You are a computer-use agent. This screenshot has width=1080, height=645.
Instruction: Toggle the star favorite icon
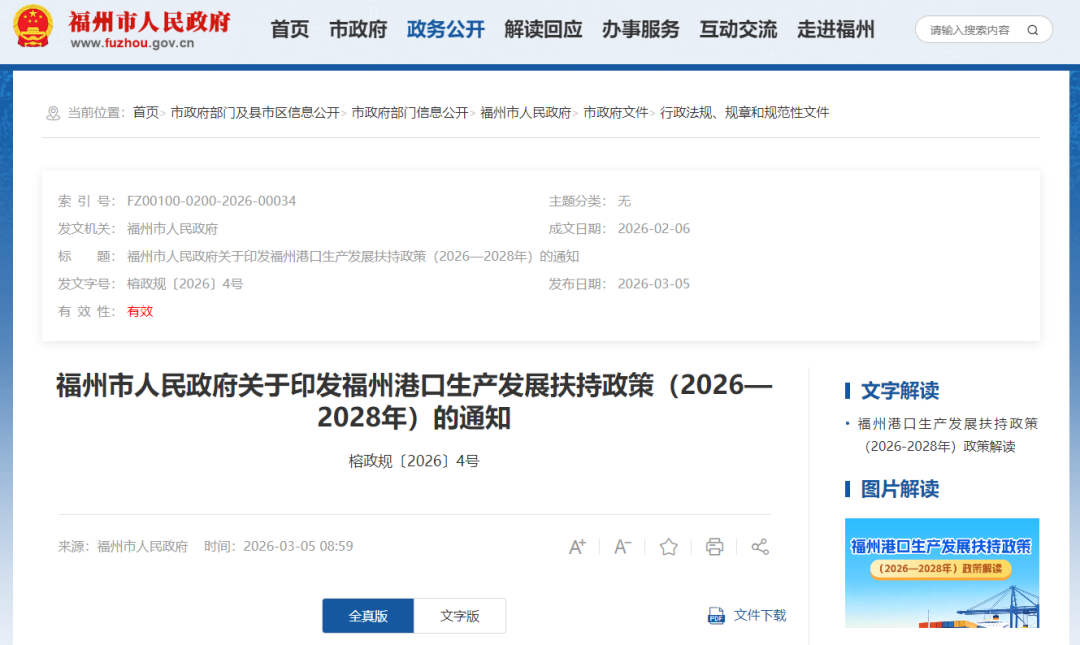coord(668,546)
